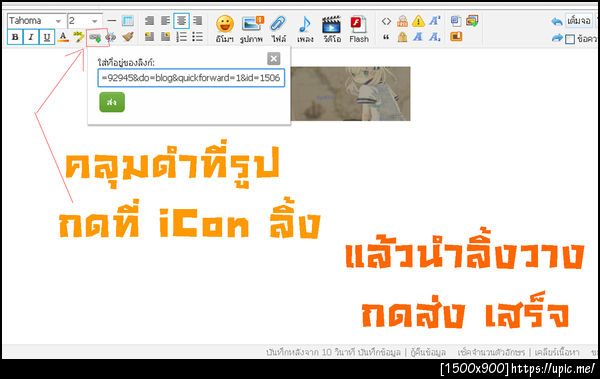This screenshot has height=379, width=600.
Task: Click the orange box icon
Action: [456, 37]
